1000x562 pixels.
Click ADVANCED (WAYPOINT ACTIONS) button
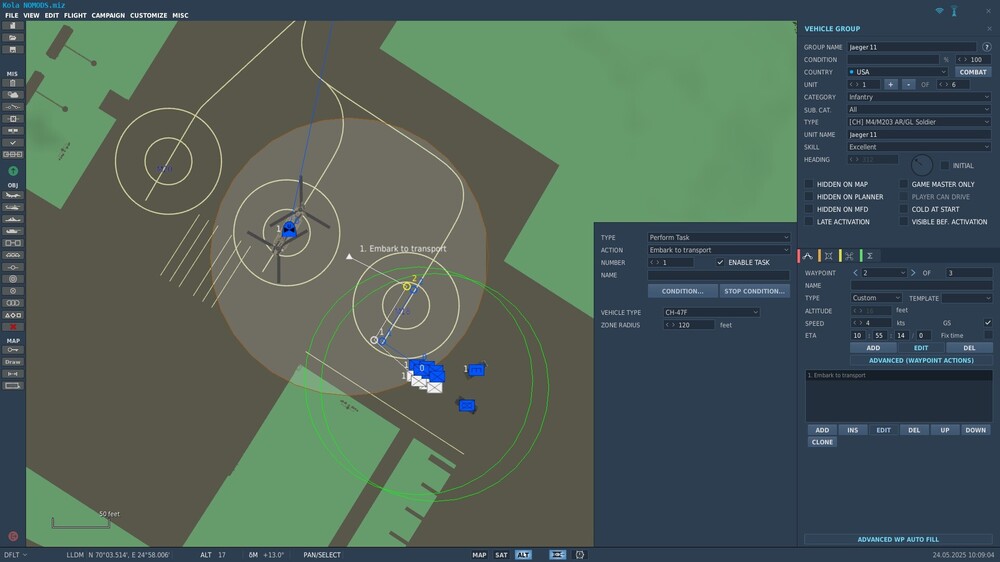921,360
